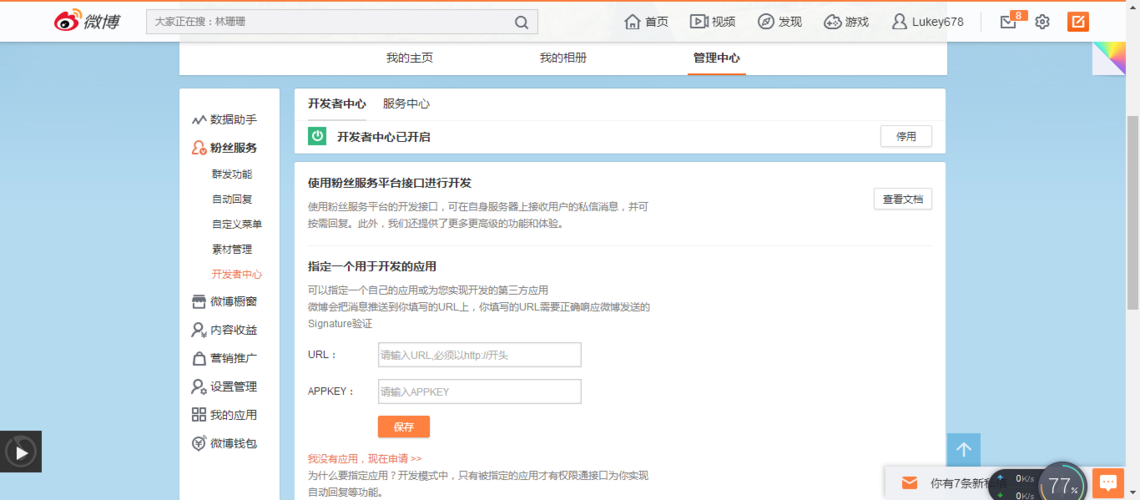1140x500 pixels.
Task: Click the 查看文档 button
Action: pos(902,199)
